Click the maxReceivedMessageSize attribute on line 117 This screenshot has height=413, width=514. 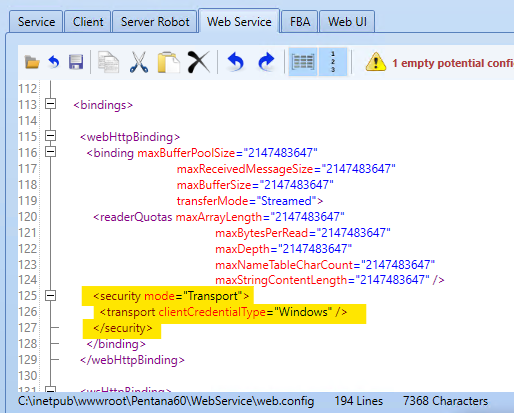tap(286, 169)
